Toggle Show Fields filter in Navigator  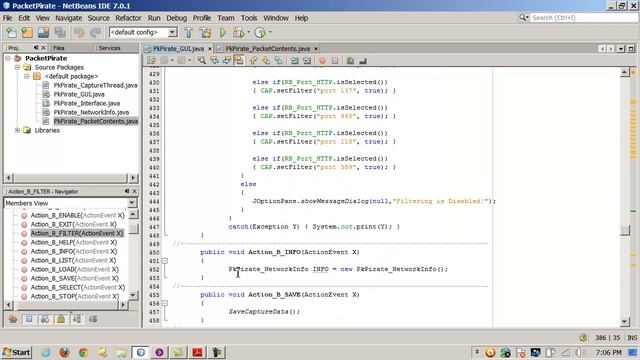pyautogui.click(x=29, y=319)
